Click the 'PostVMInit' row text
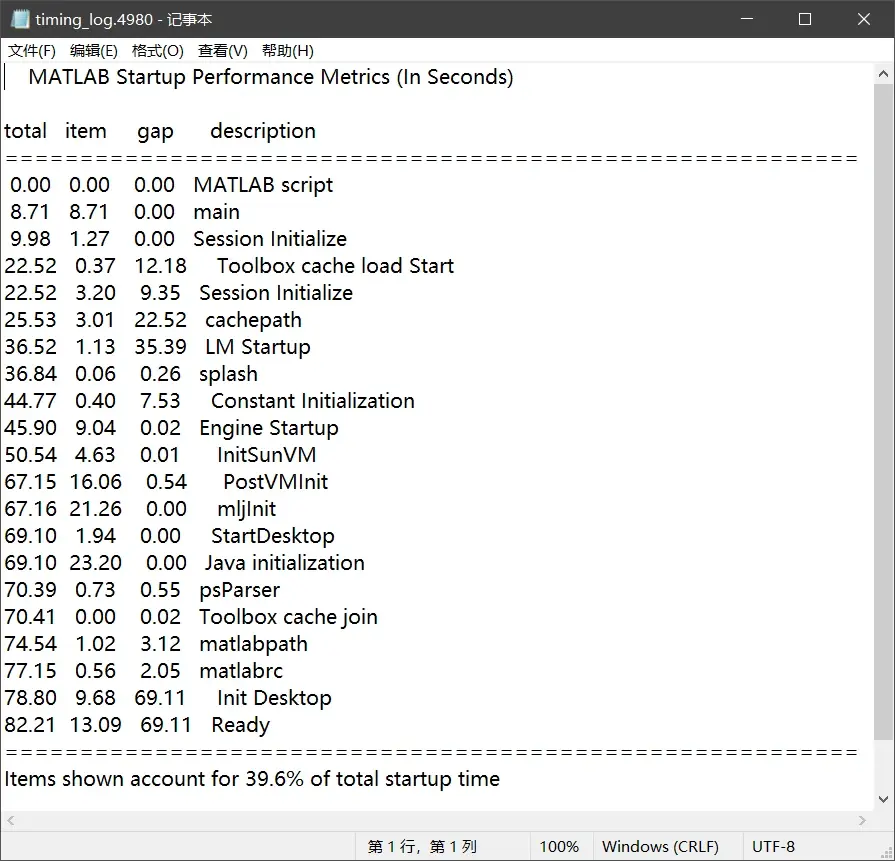Screen dimensions: 895x861 [x=276, y=482]
